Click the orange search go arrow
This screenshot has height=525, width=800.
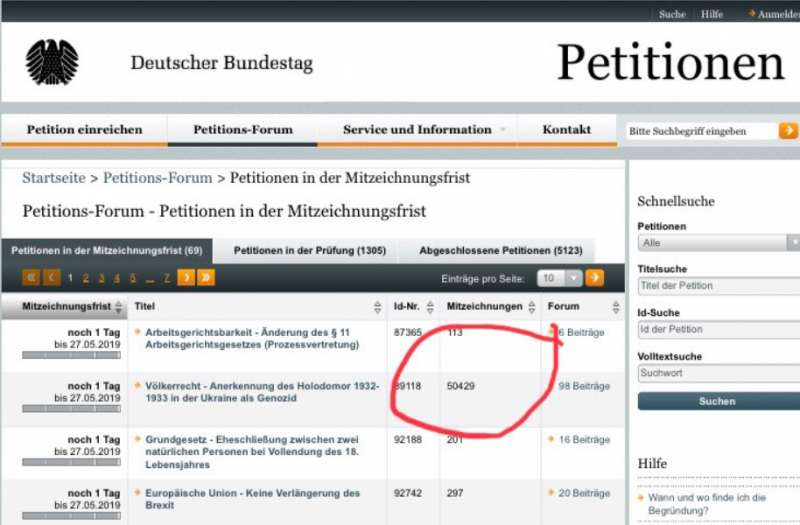[x=788, y=131]
